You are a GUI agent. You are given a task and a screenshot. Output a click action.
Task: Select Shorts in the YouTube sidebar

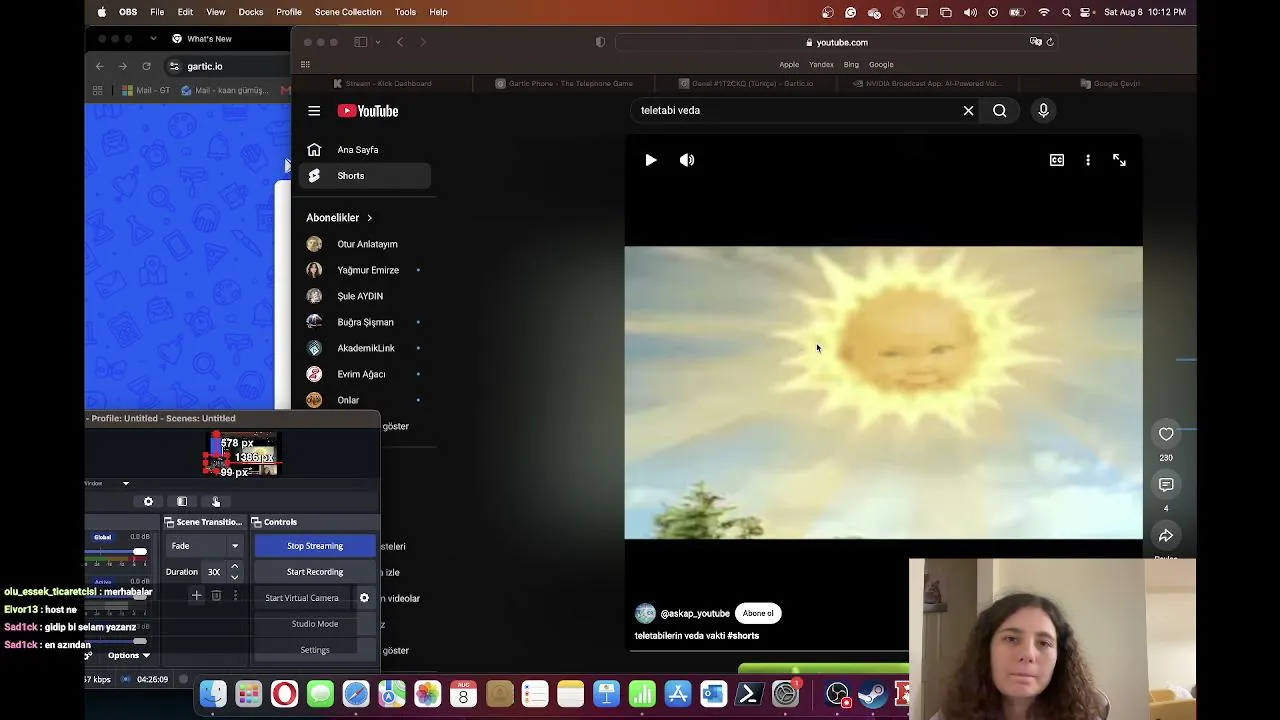tap(365, 176)
